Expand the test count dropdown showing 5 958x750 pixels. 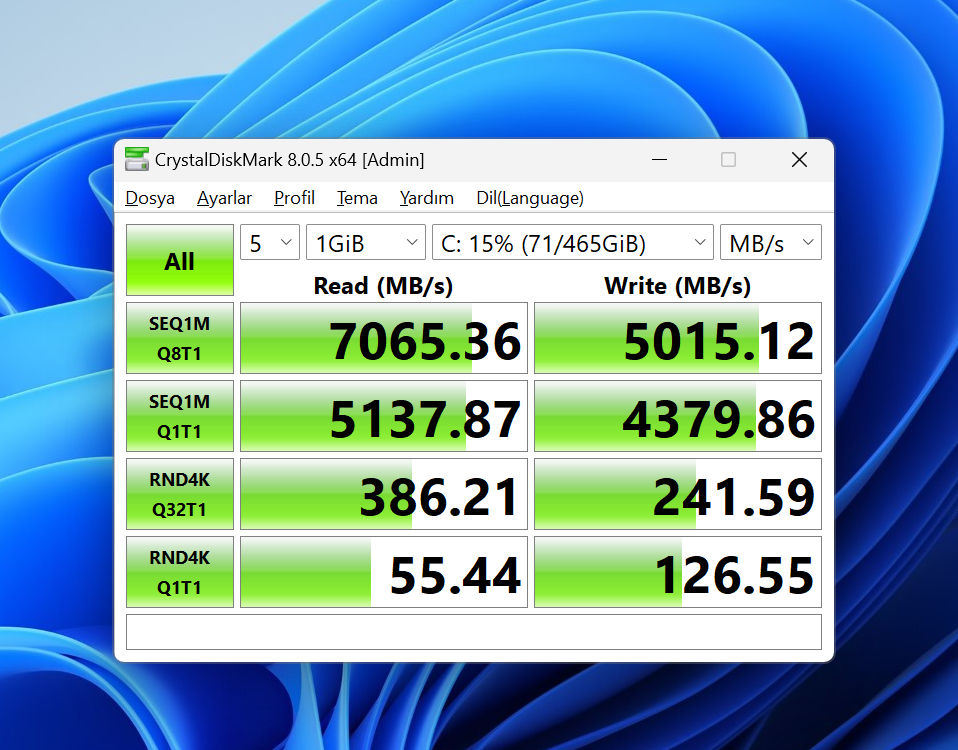(270, 242)
